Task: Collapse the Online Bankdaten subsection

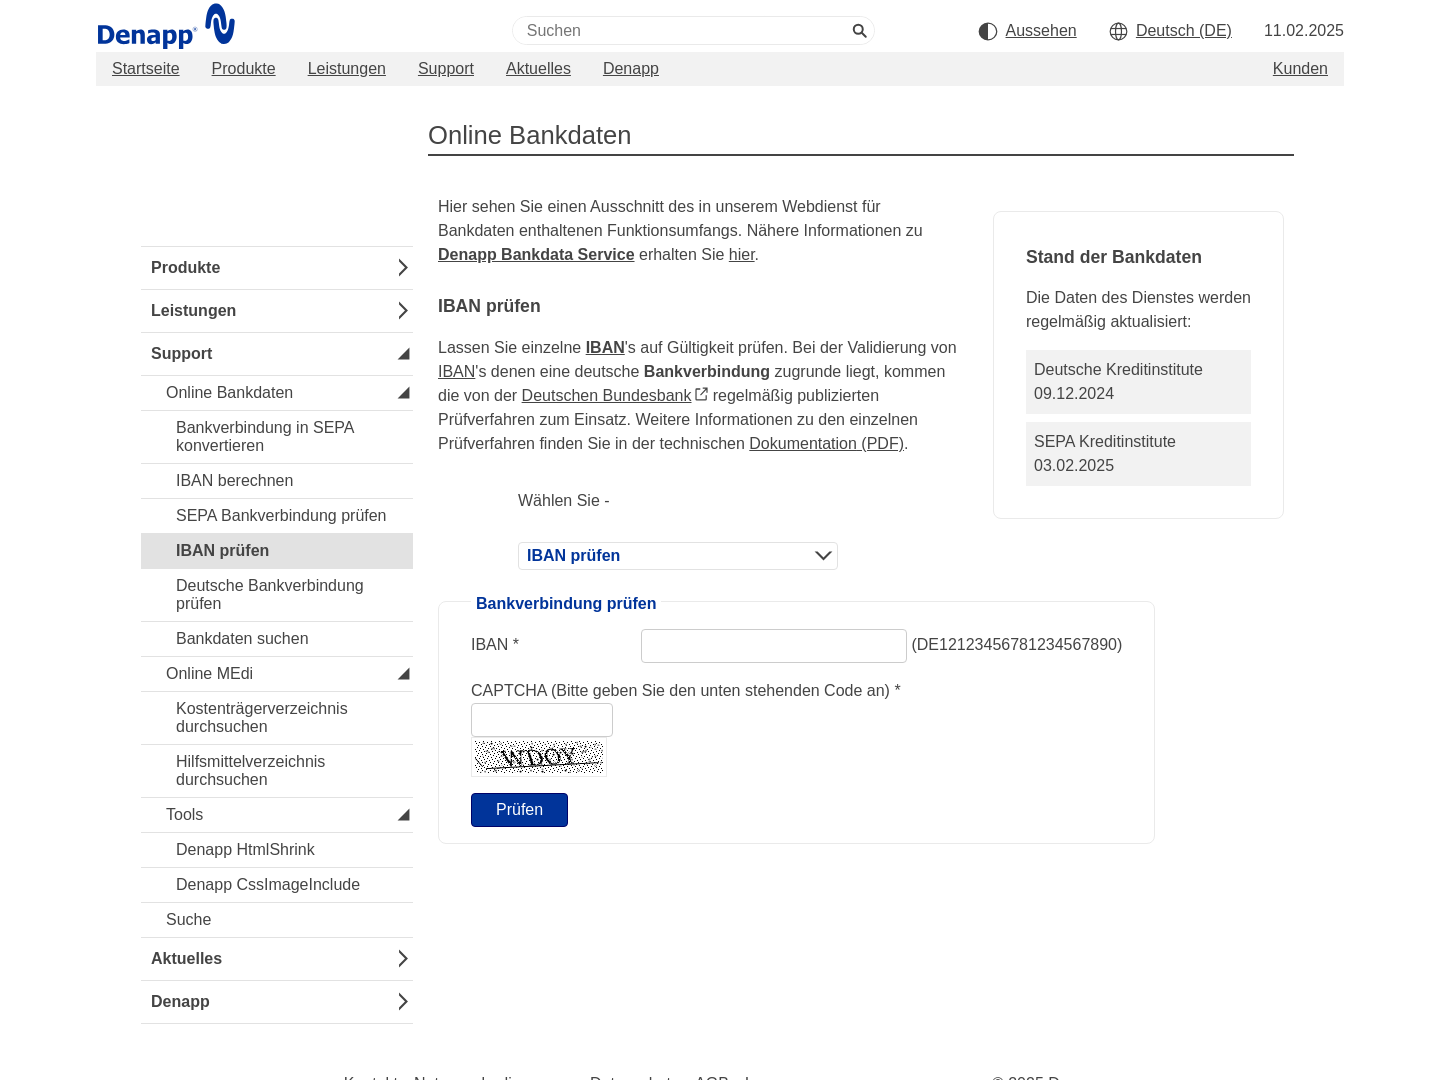Action: (x=403, y=393)
